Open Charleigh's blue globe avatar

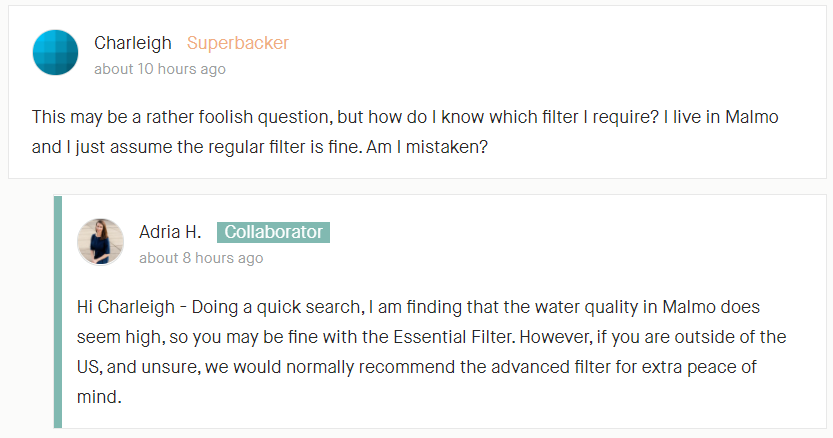[x=55, y=53]
